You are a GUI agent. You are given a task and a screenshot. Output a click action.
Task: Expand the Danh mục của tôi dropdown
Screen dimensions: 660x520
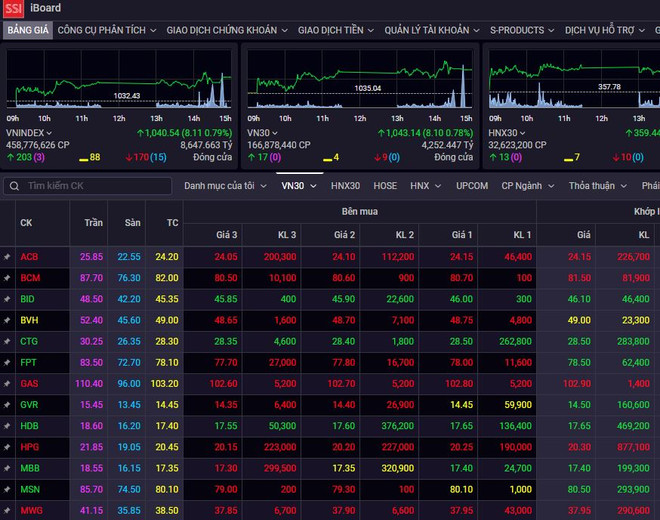point(225,186)
